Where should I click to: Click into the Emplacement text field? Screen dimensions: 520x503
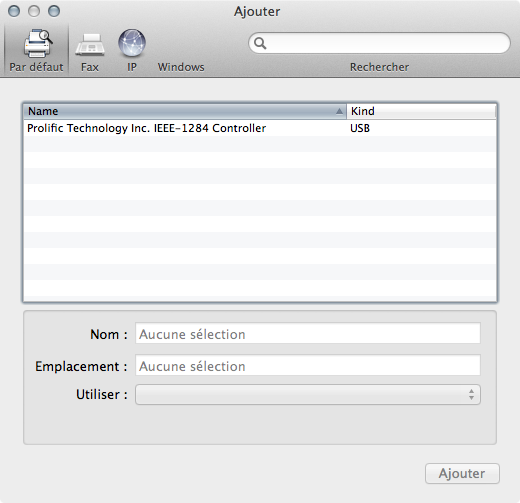coord(308,365)
